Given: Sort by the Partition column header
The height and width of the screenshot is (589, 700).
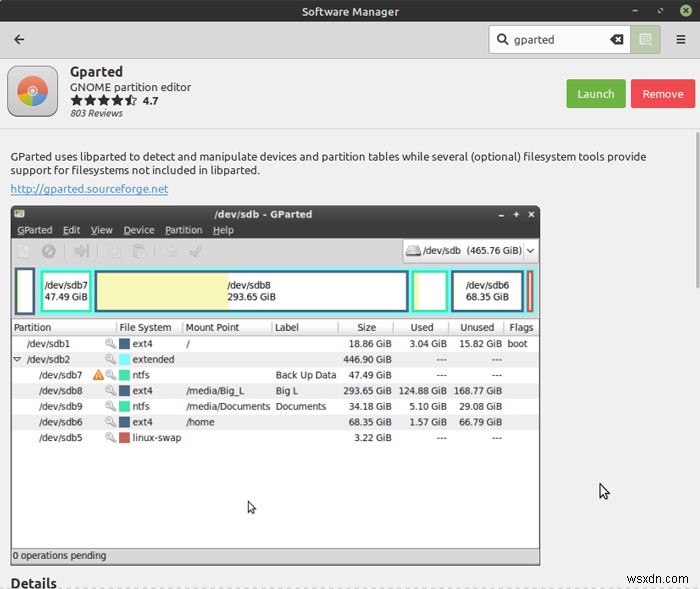Looking at the screenshot, I should 64,327.
